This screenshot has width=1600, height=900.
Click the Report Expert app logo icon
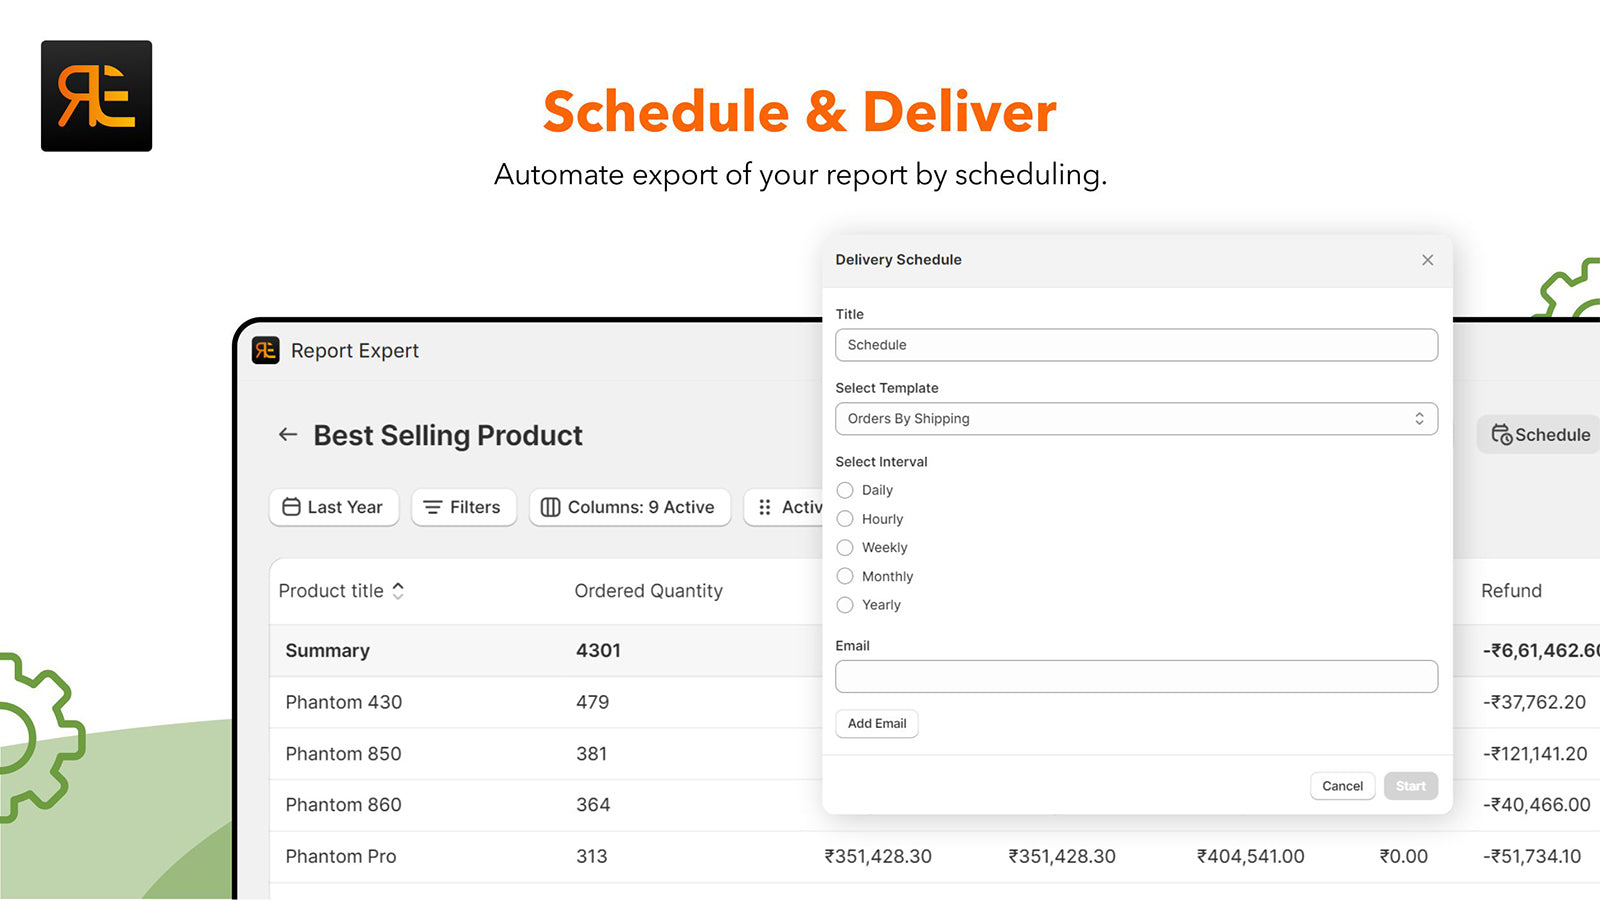pos(265,350)
